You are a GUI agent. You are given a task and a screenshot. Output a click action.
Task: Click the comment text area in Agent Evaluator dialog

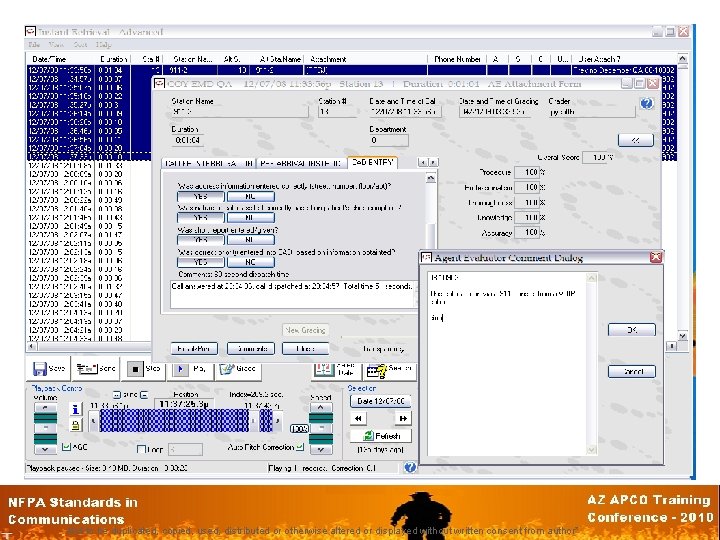[x=507, y=364]
